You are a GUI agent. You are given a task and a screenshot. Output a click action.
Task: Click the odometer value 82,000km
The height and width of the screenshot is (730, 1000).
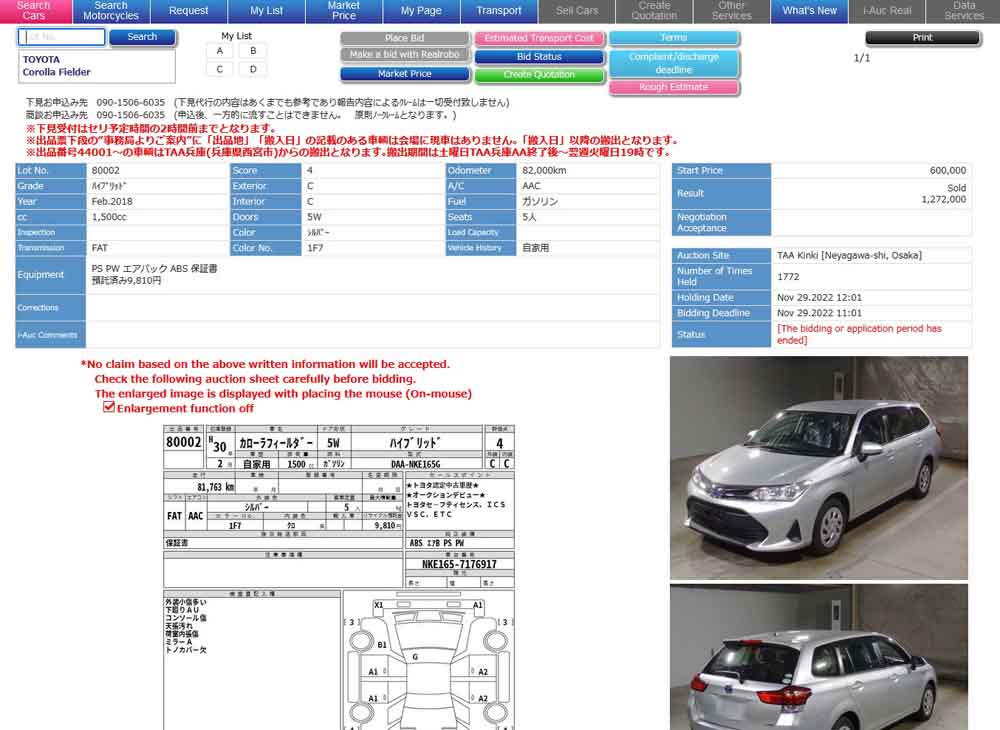coord(544,171)
